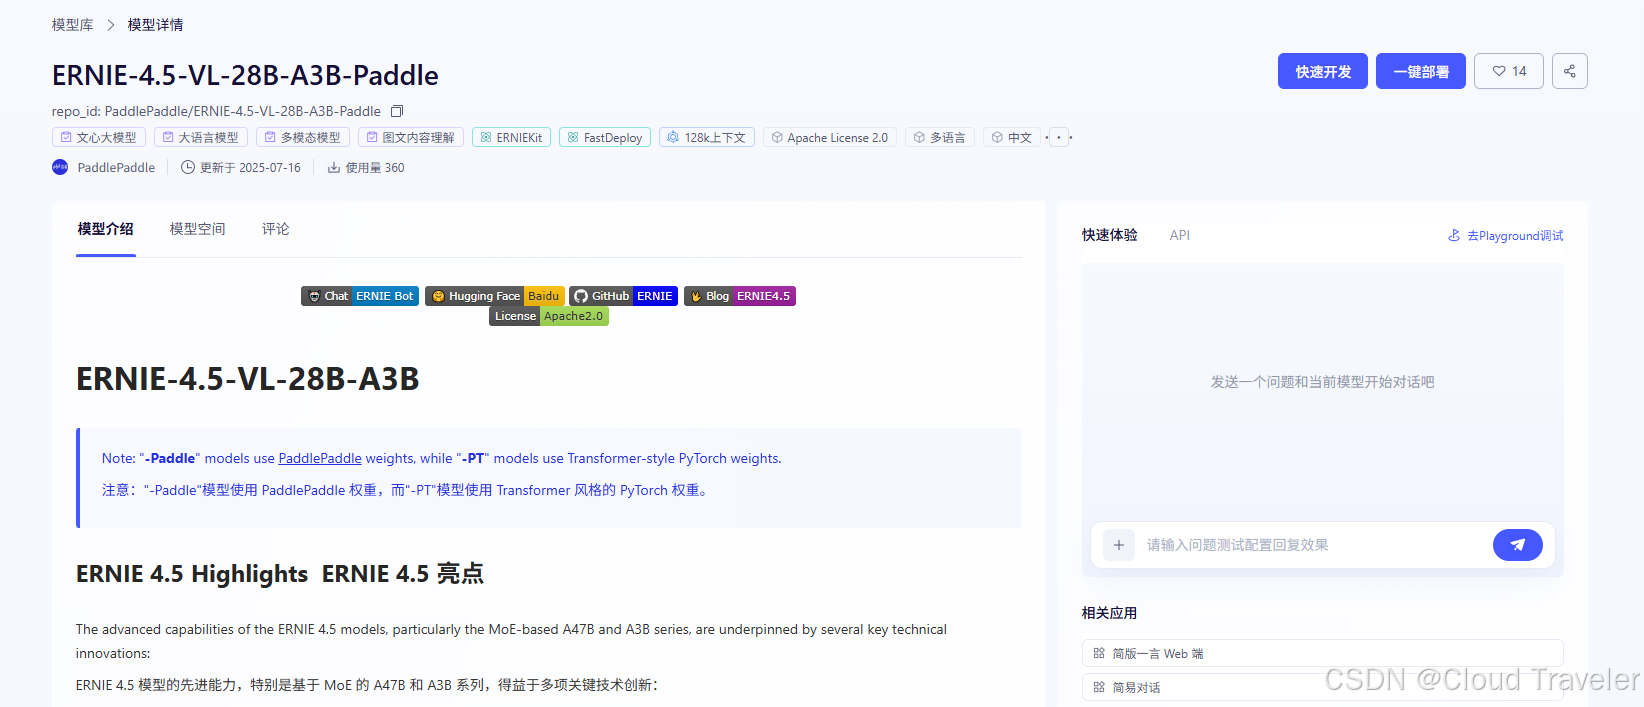This screenshot has height=707, width=1644.
Task: Select the 图文内容理解 tag
Action: (x=411, y=137)
